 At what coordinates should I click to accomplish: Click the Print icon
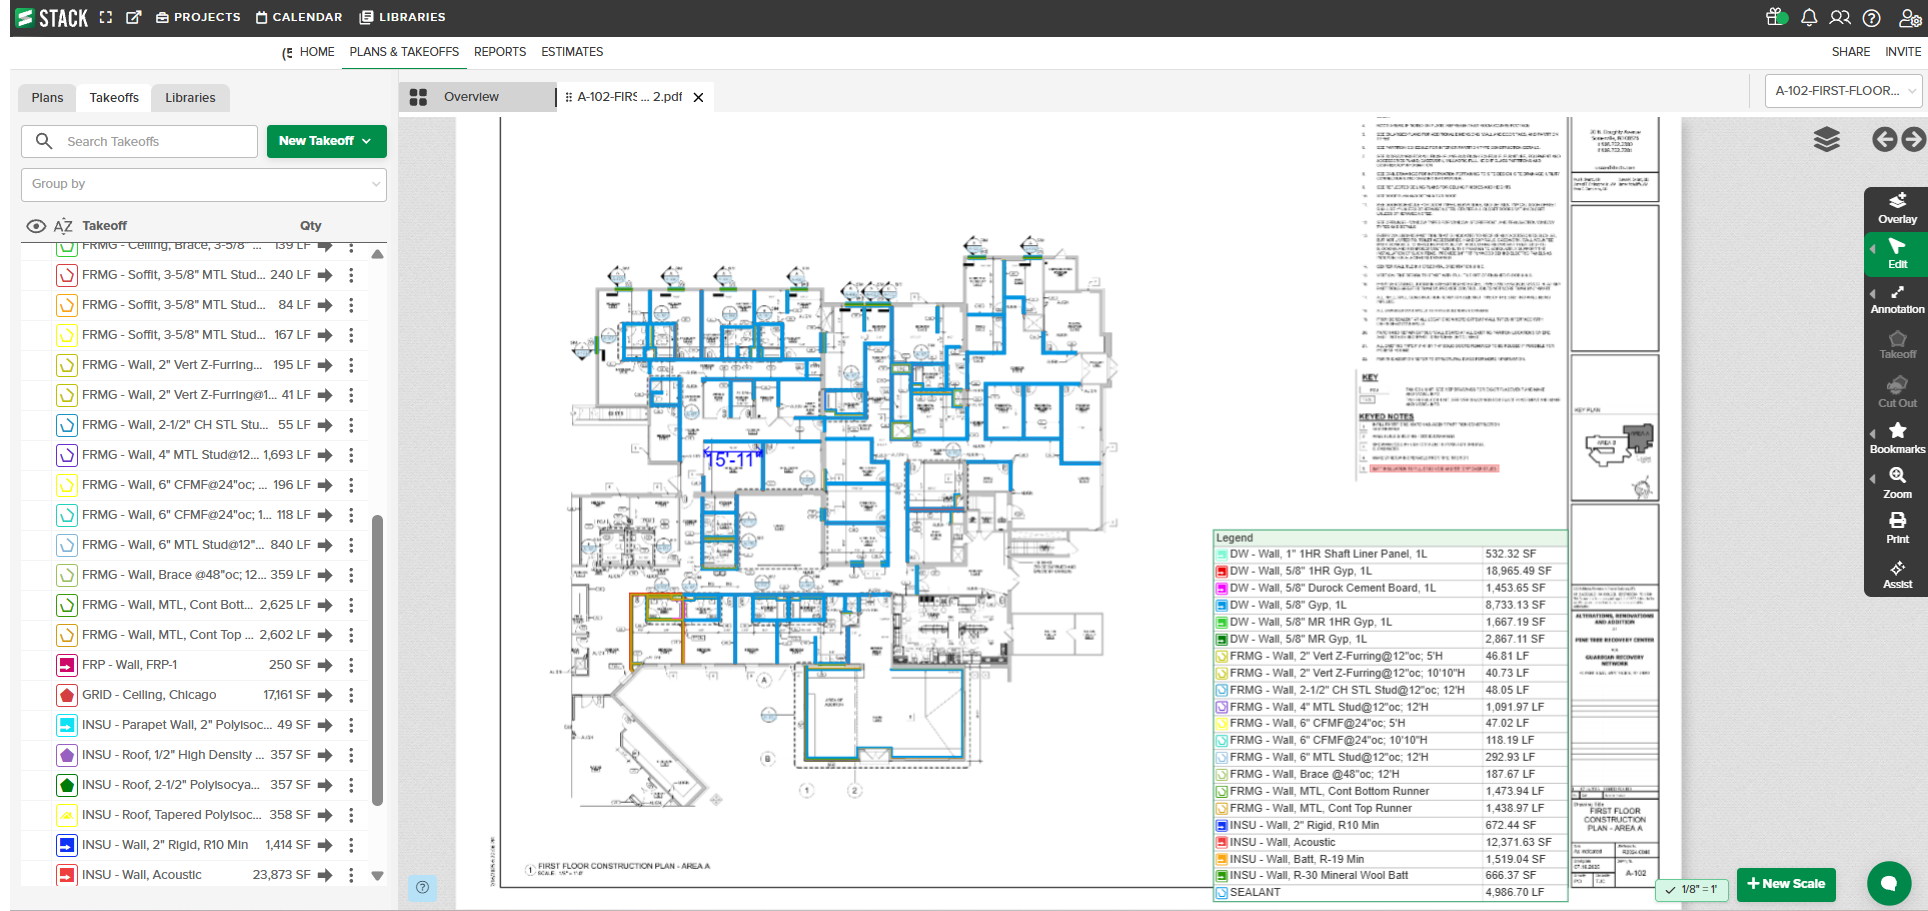coord(1896,528)
